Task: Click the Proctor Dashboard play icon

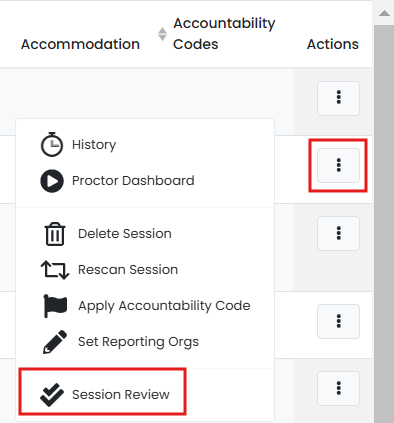Action: coord(52,181)
